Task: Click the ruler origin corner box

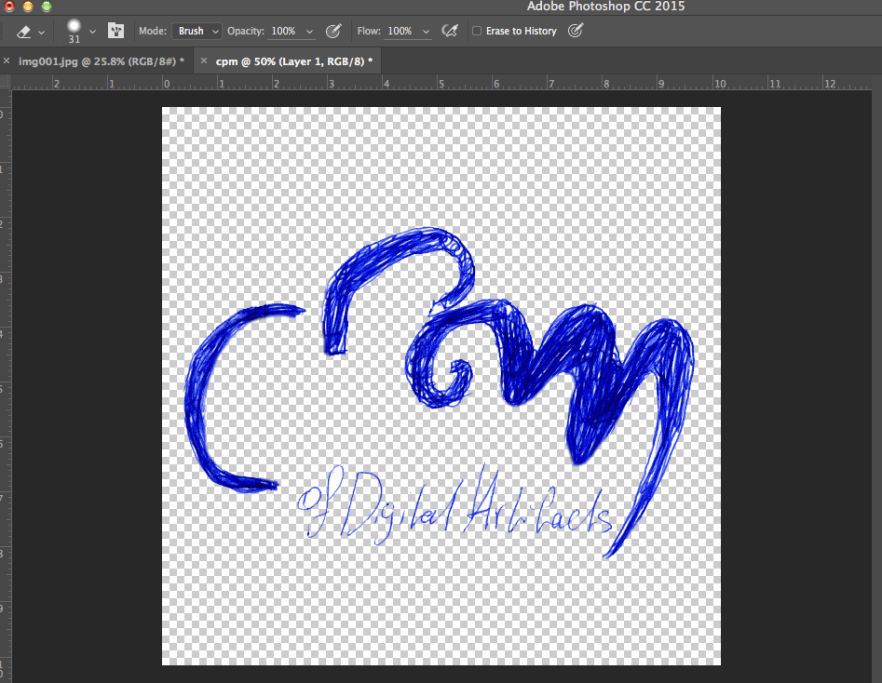Action: tap(5, 83)
